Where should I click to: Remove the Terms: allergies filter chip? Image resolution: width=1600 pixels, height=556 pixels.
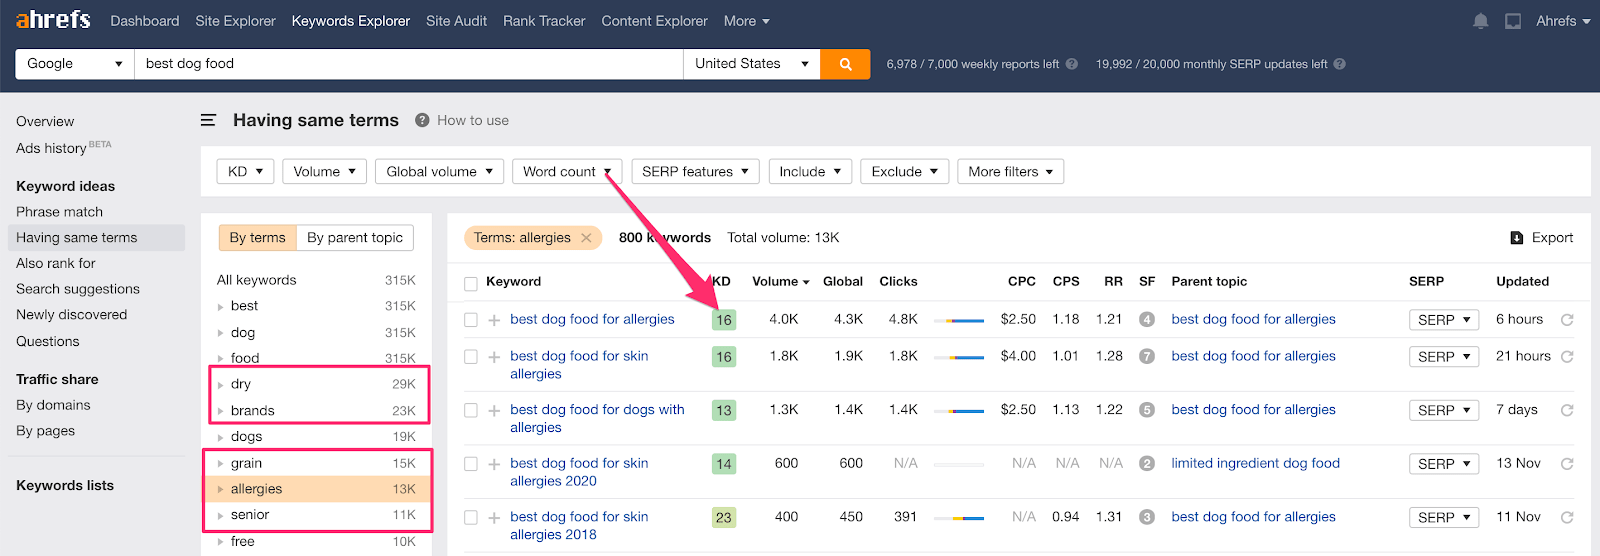[x=586, y=238]
